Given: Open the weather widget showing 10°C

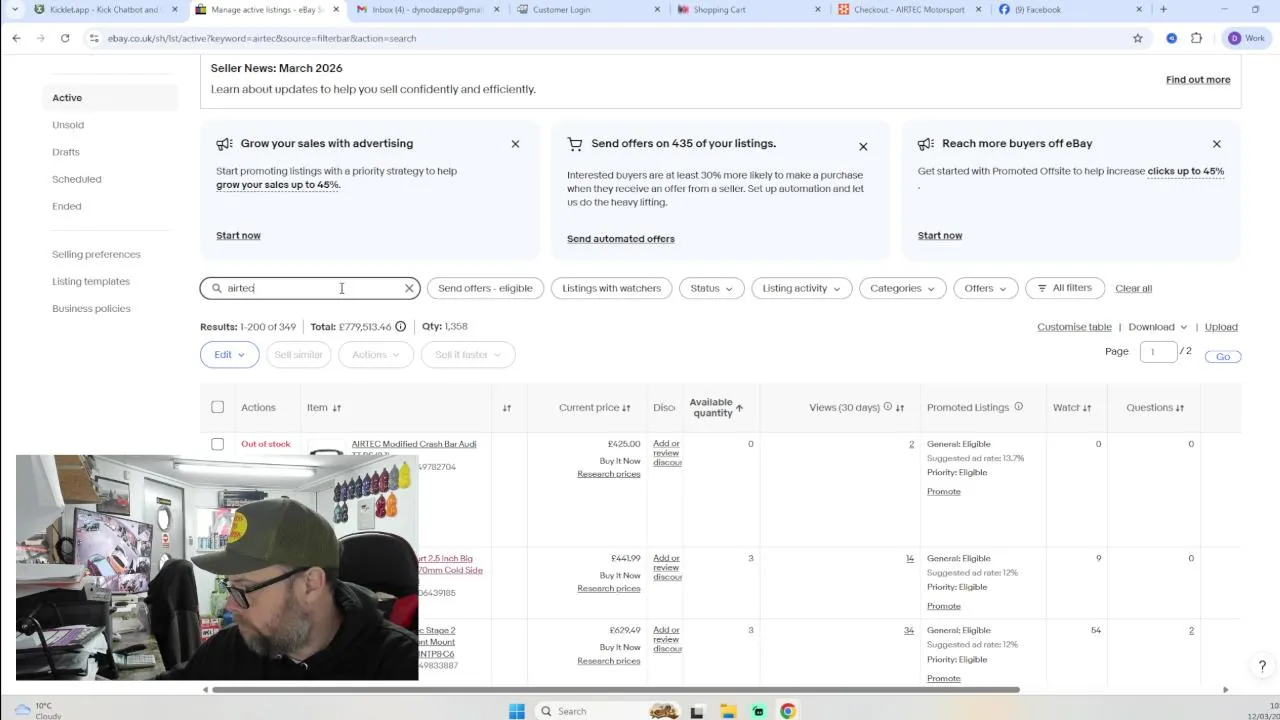Looking at the screenshot, I should [38, 710].
